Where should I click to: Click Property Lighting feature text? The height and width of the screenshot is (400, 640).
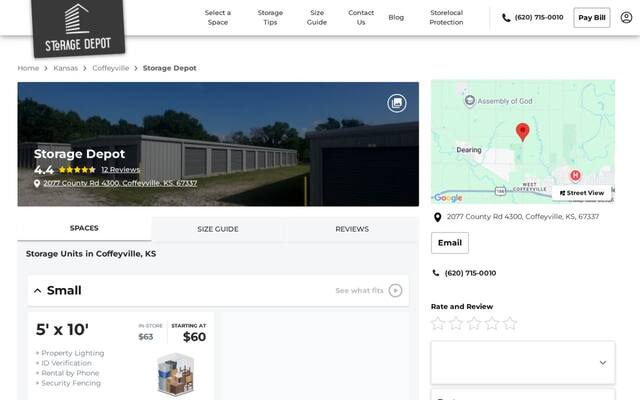coord(73,353)
